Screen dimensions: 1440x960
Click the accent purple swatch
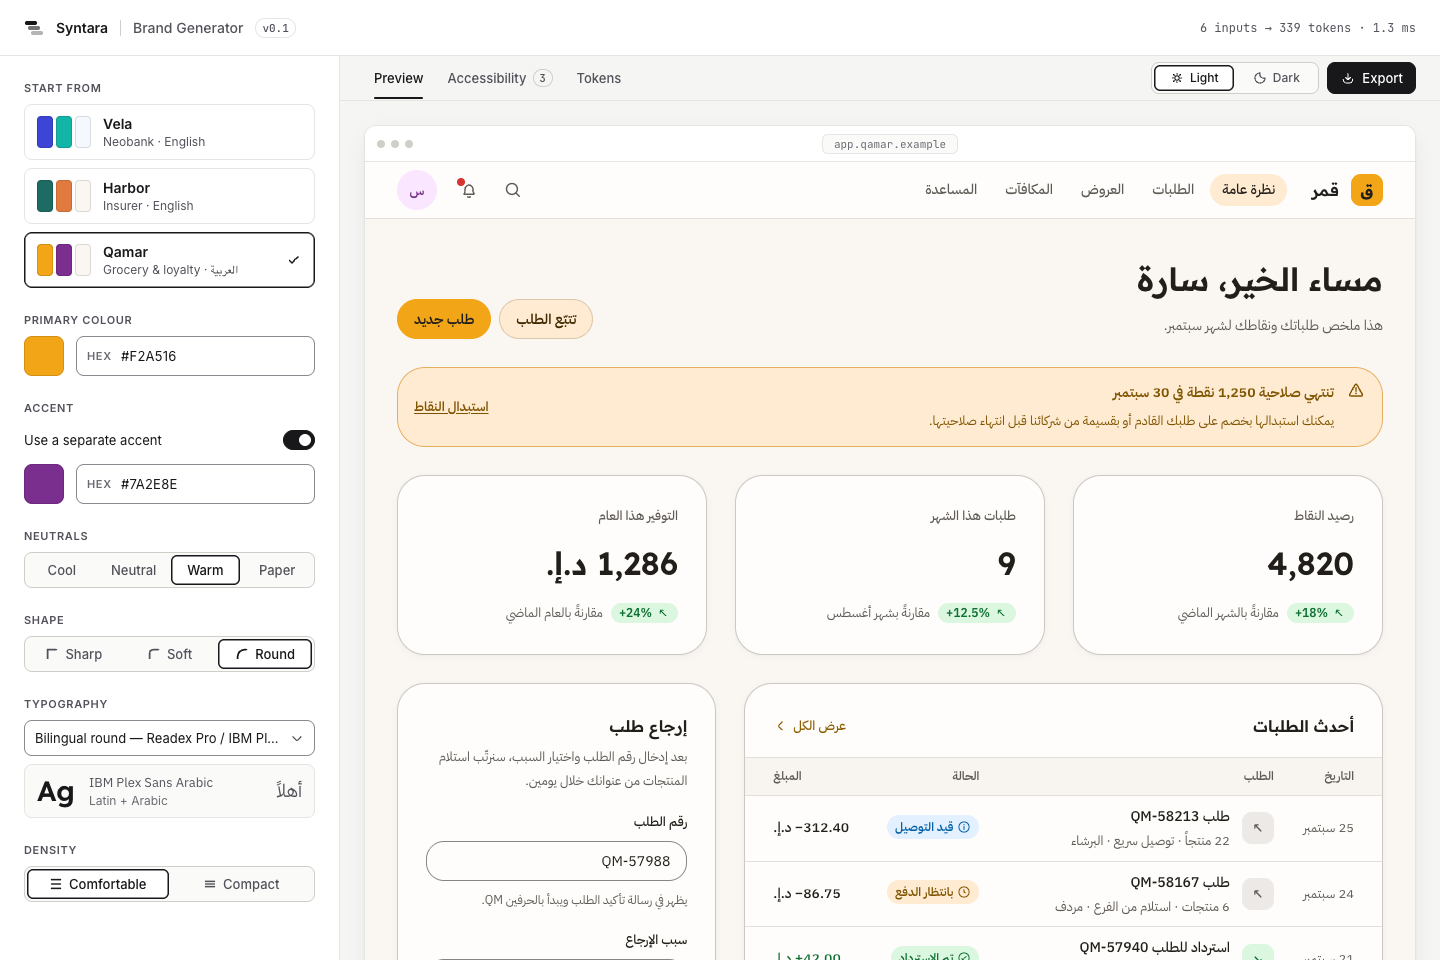click(x=44, y=484)
